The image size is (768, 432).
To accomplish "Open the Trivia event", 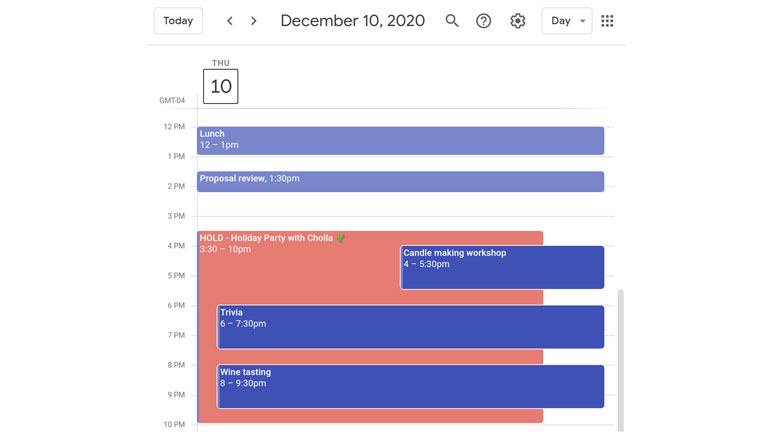I will click(x=410, y=327).
